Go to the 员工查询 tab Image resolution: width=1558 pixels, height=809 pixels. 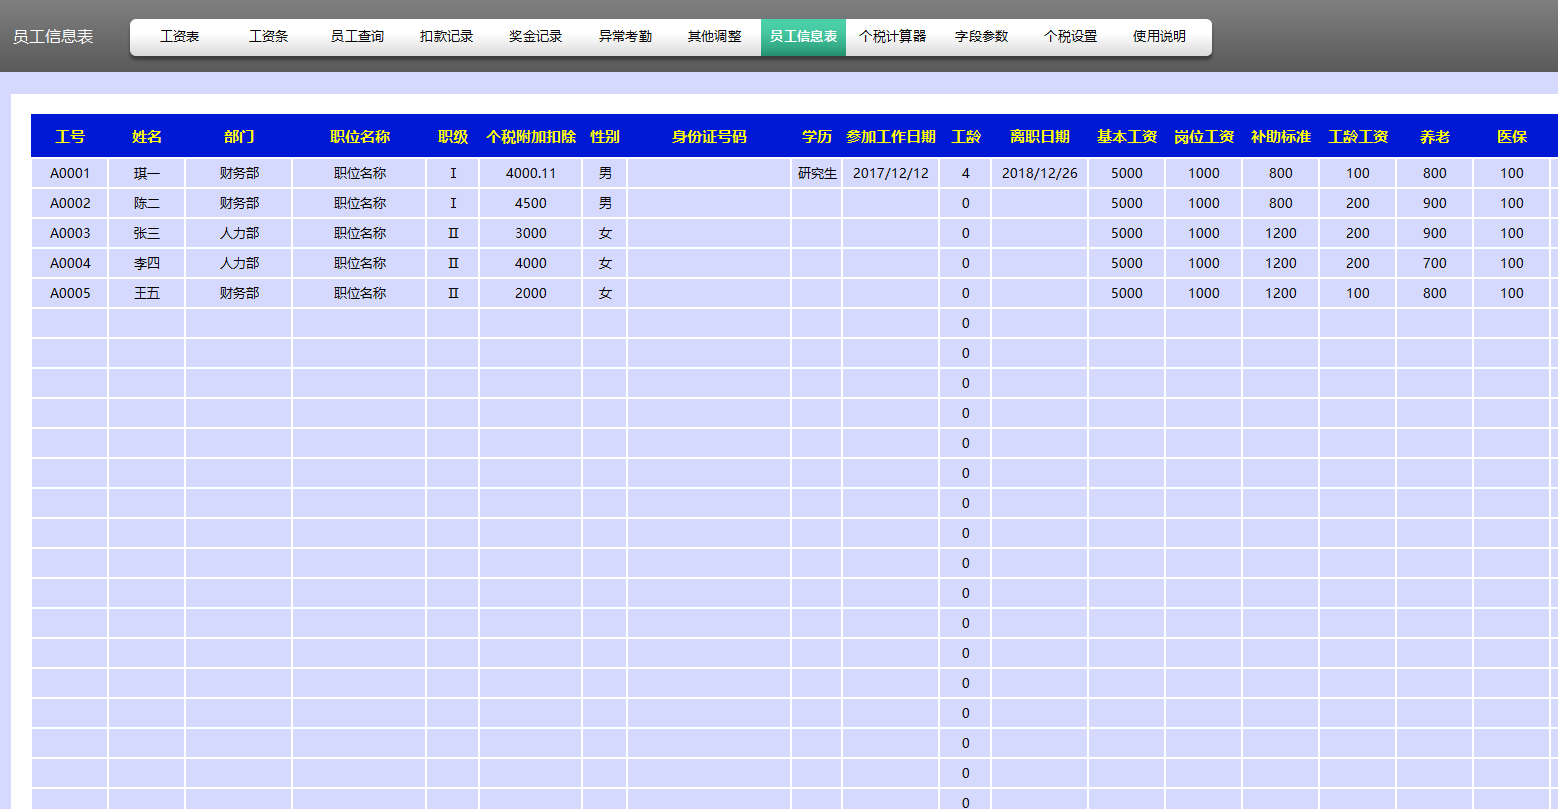[357, 37]
